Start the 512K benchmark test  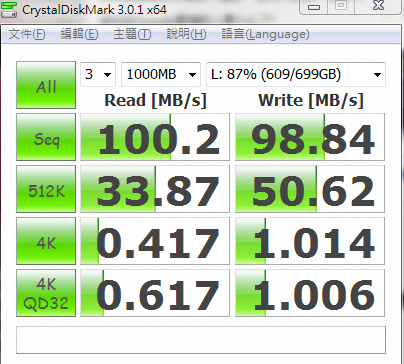tap(46, 189)
